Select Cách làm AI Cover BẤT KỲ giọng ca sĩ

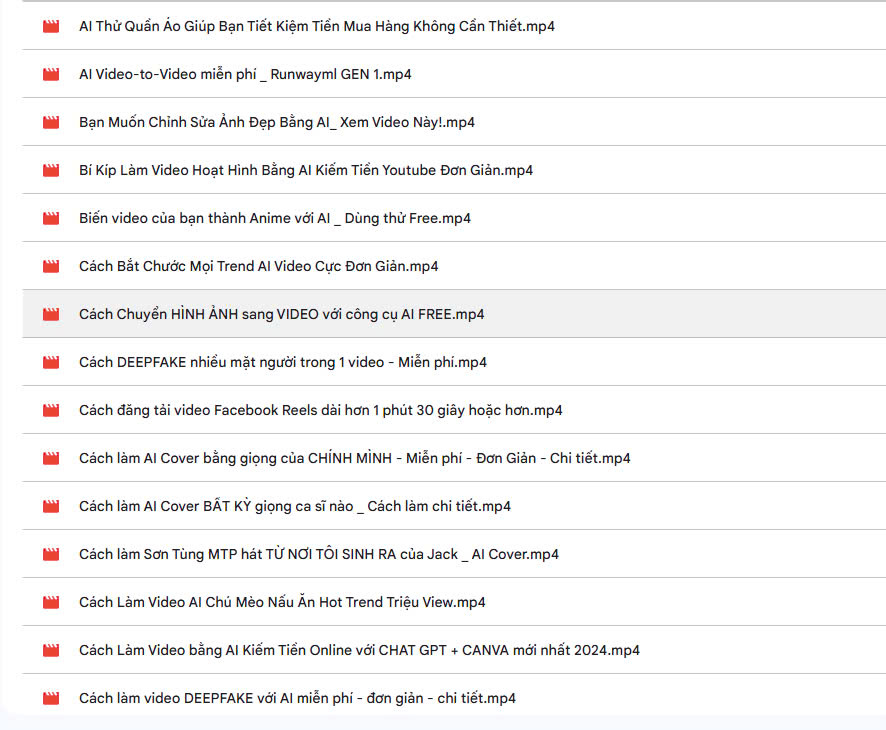[x=295, y=506]
